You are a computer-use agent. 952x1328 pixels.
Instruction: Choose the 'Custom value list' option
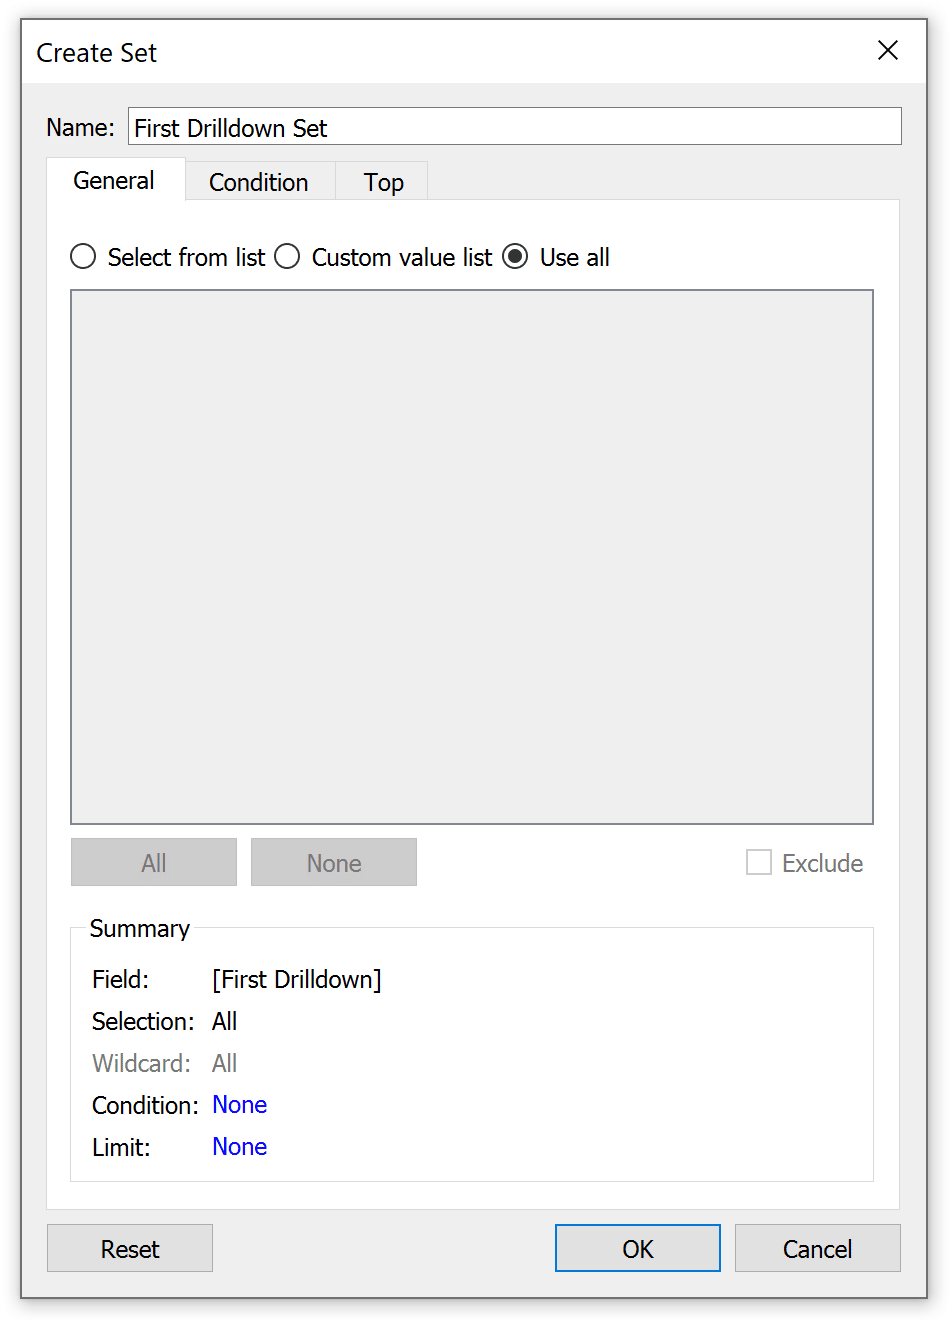coord(287,257)
